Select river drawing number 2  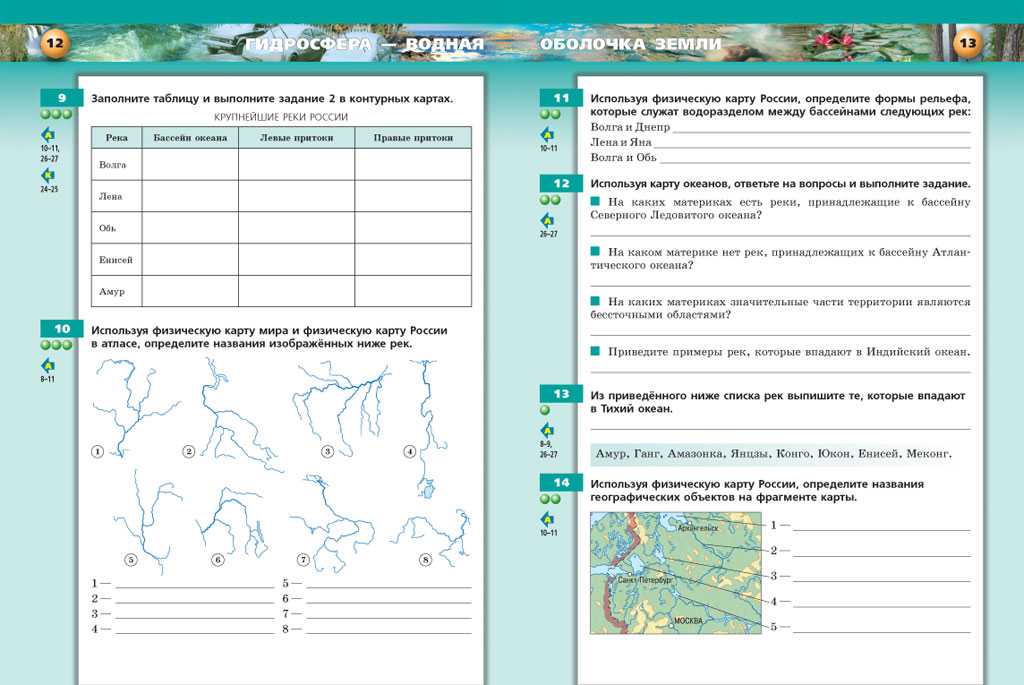point(240,413)
